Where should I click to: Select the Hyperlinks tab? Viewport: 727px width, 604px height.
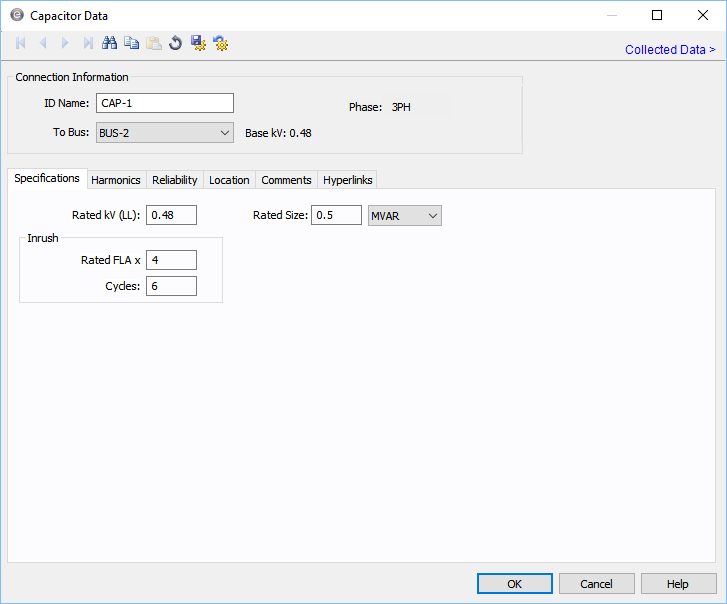coord(347,180)
